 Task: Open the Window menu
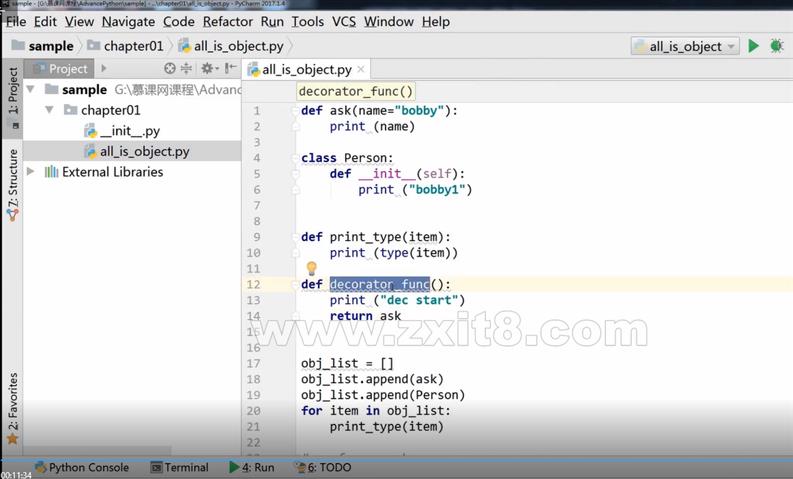click(388, 22)
